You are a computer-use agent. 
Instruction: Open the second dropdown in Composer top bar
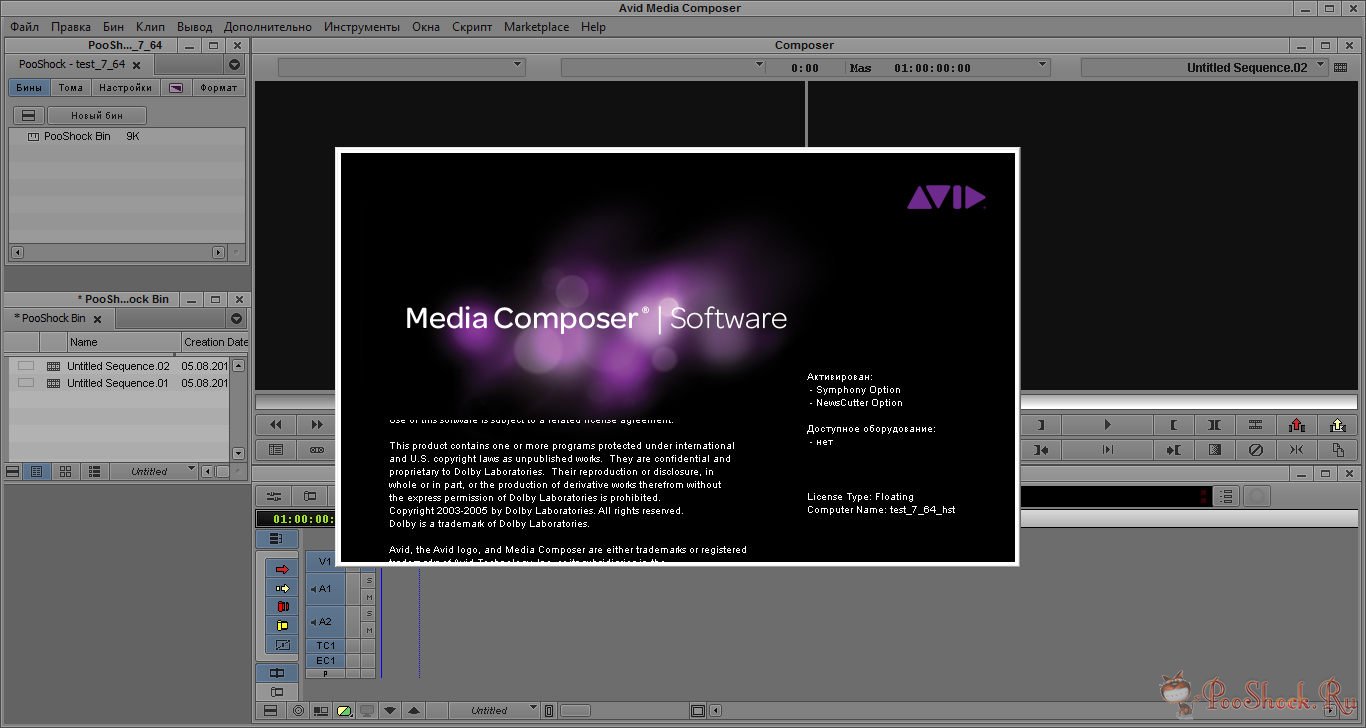(x=662, y=66)
